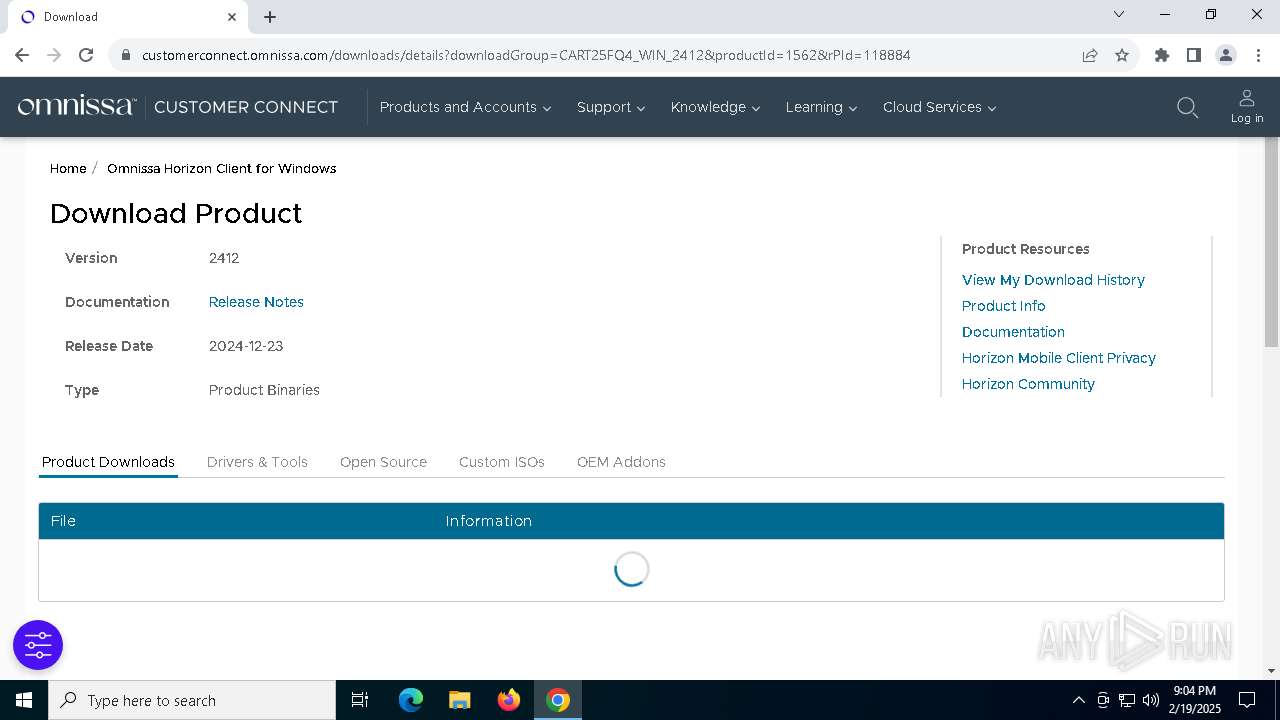Click CUSTOMER CONNECT header text

[246, 107]
